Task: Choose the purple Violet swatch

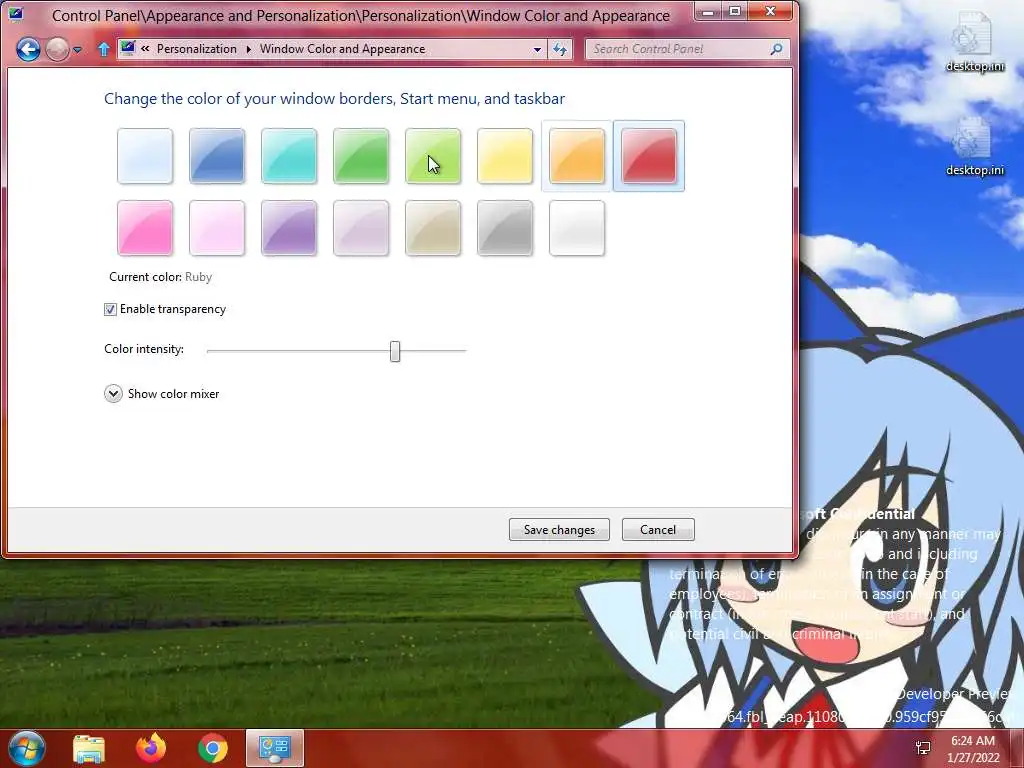Action: click(x=289, y=228)
